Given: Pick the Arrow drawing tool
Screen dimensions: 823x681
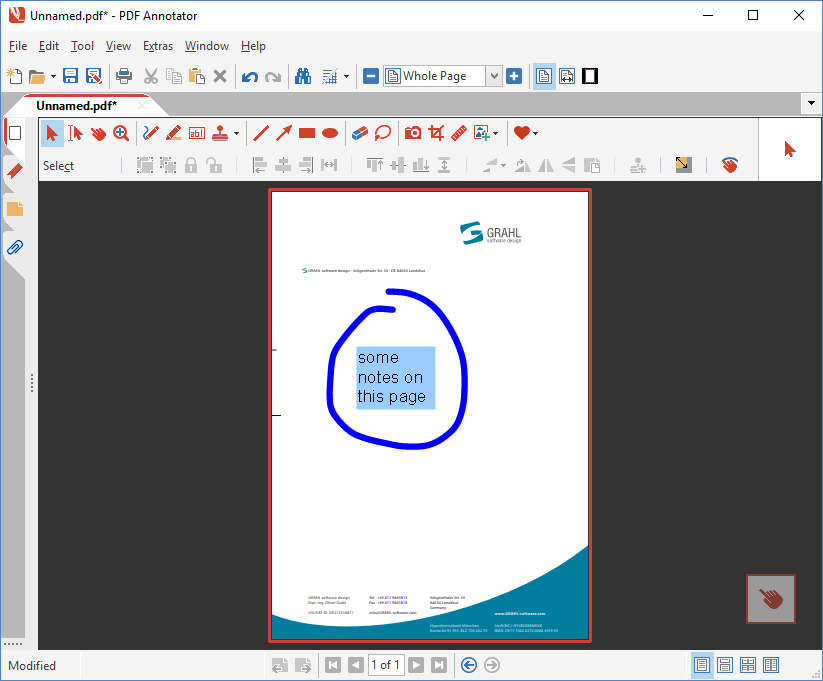Looking at the screenshot, I should pos(284,133).
